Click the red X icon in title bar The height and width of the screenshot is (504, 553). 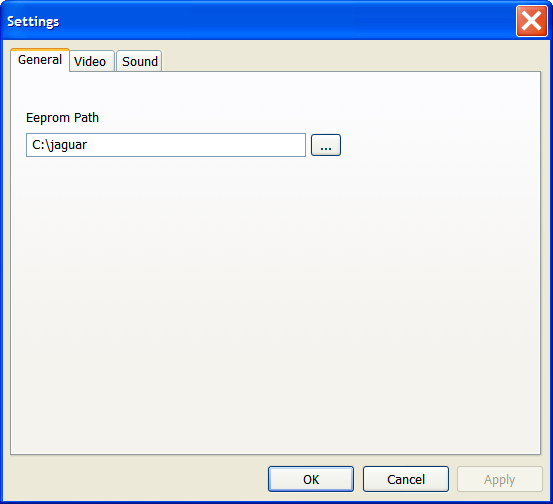click(x=531, y=21)
